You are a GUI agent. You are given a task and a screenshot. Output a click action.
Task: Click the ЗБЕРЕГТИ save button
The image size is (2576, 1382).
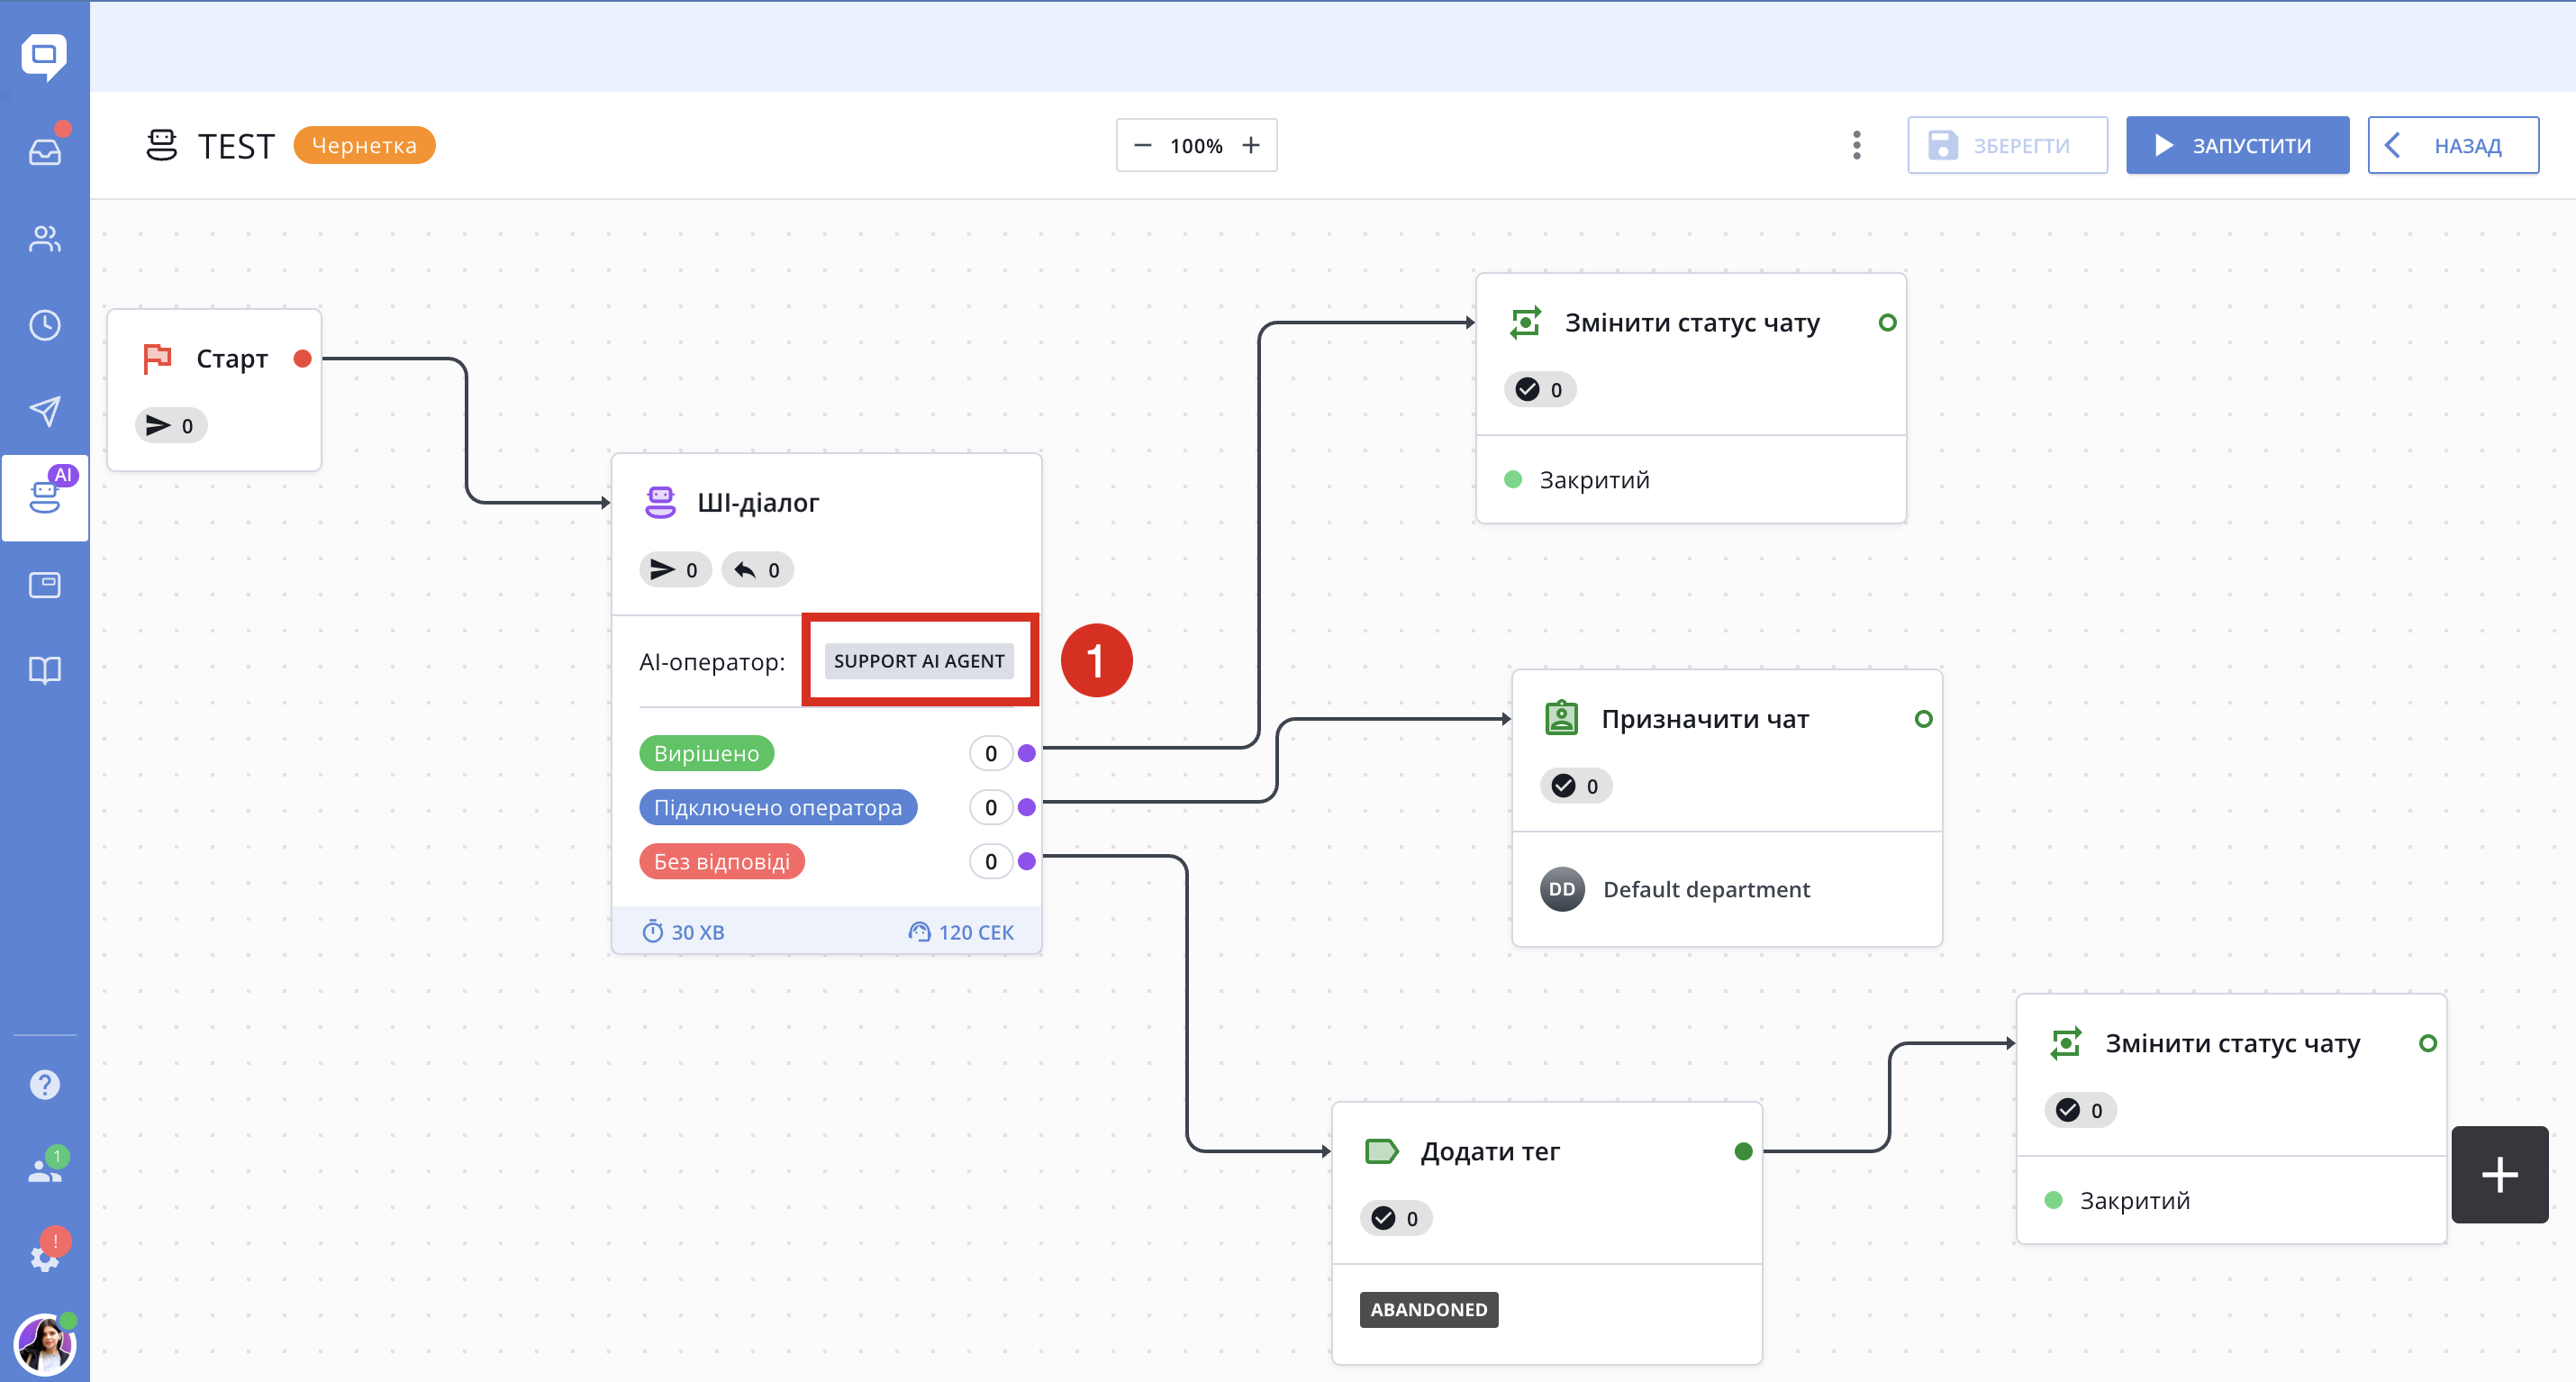2007,146
